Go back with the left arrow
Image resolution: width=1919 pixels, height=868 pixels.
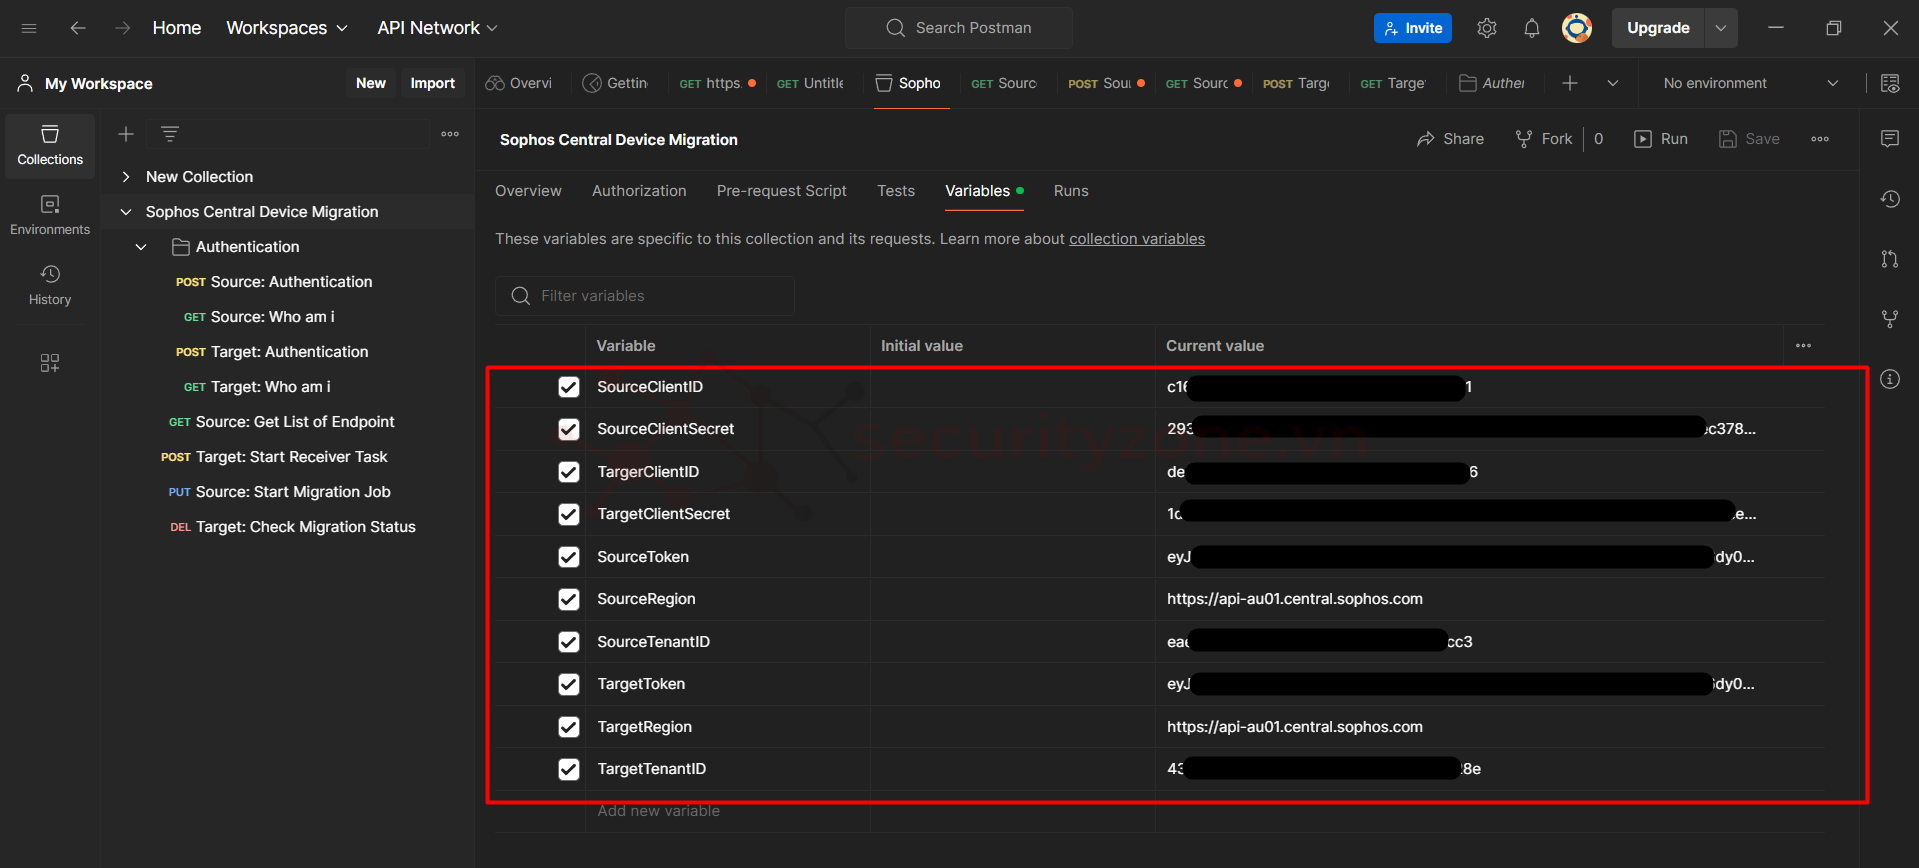tap(77, 28)
